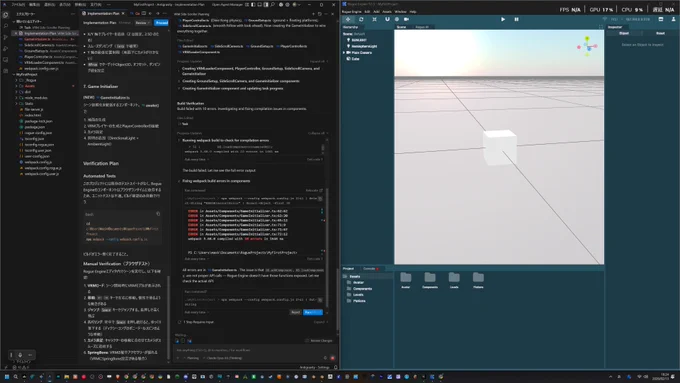Click the Wi-Fi network icon in Rogue Engine toolbar
Image resolution: width=680 pixels, height=383 pixels.
pos(605,19)
